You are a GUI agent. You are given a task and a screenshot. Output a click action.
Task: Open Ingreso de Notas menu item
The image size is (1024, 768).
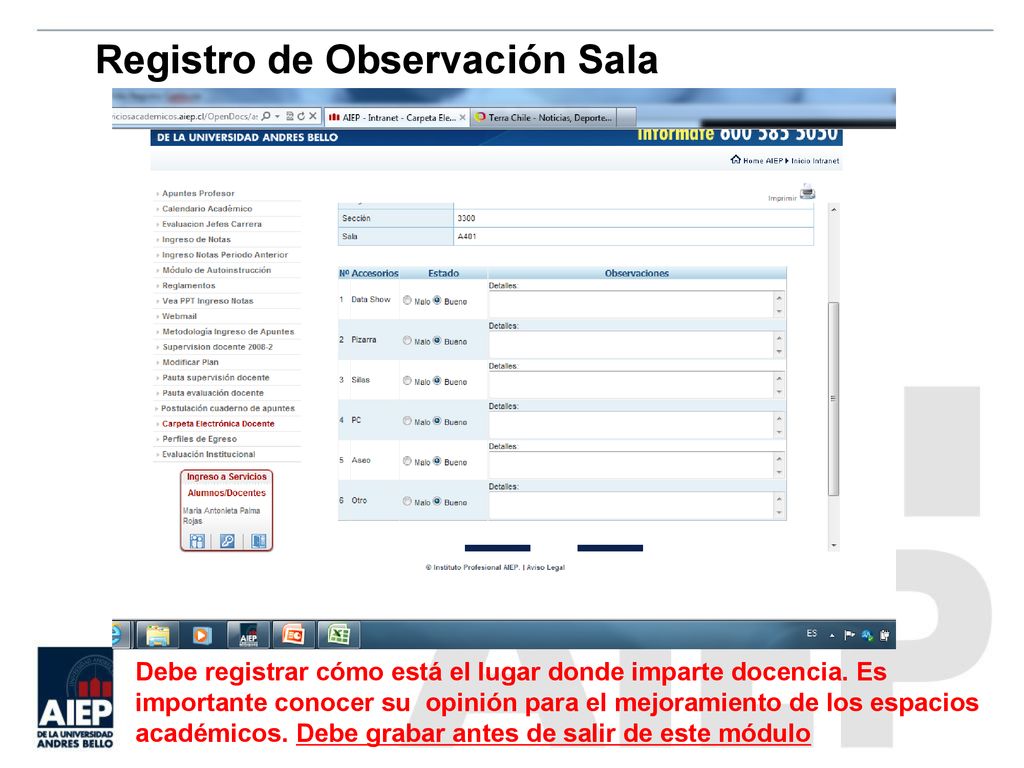(196, 239)
